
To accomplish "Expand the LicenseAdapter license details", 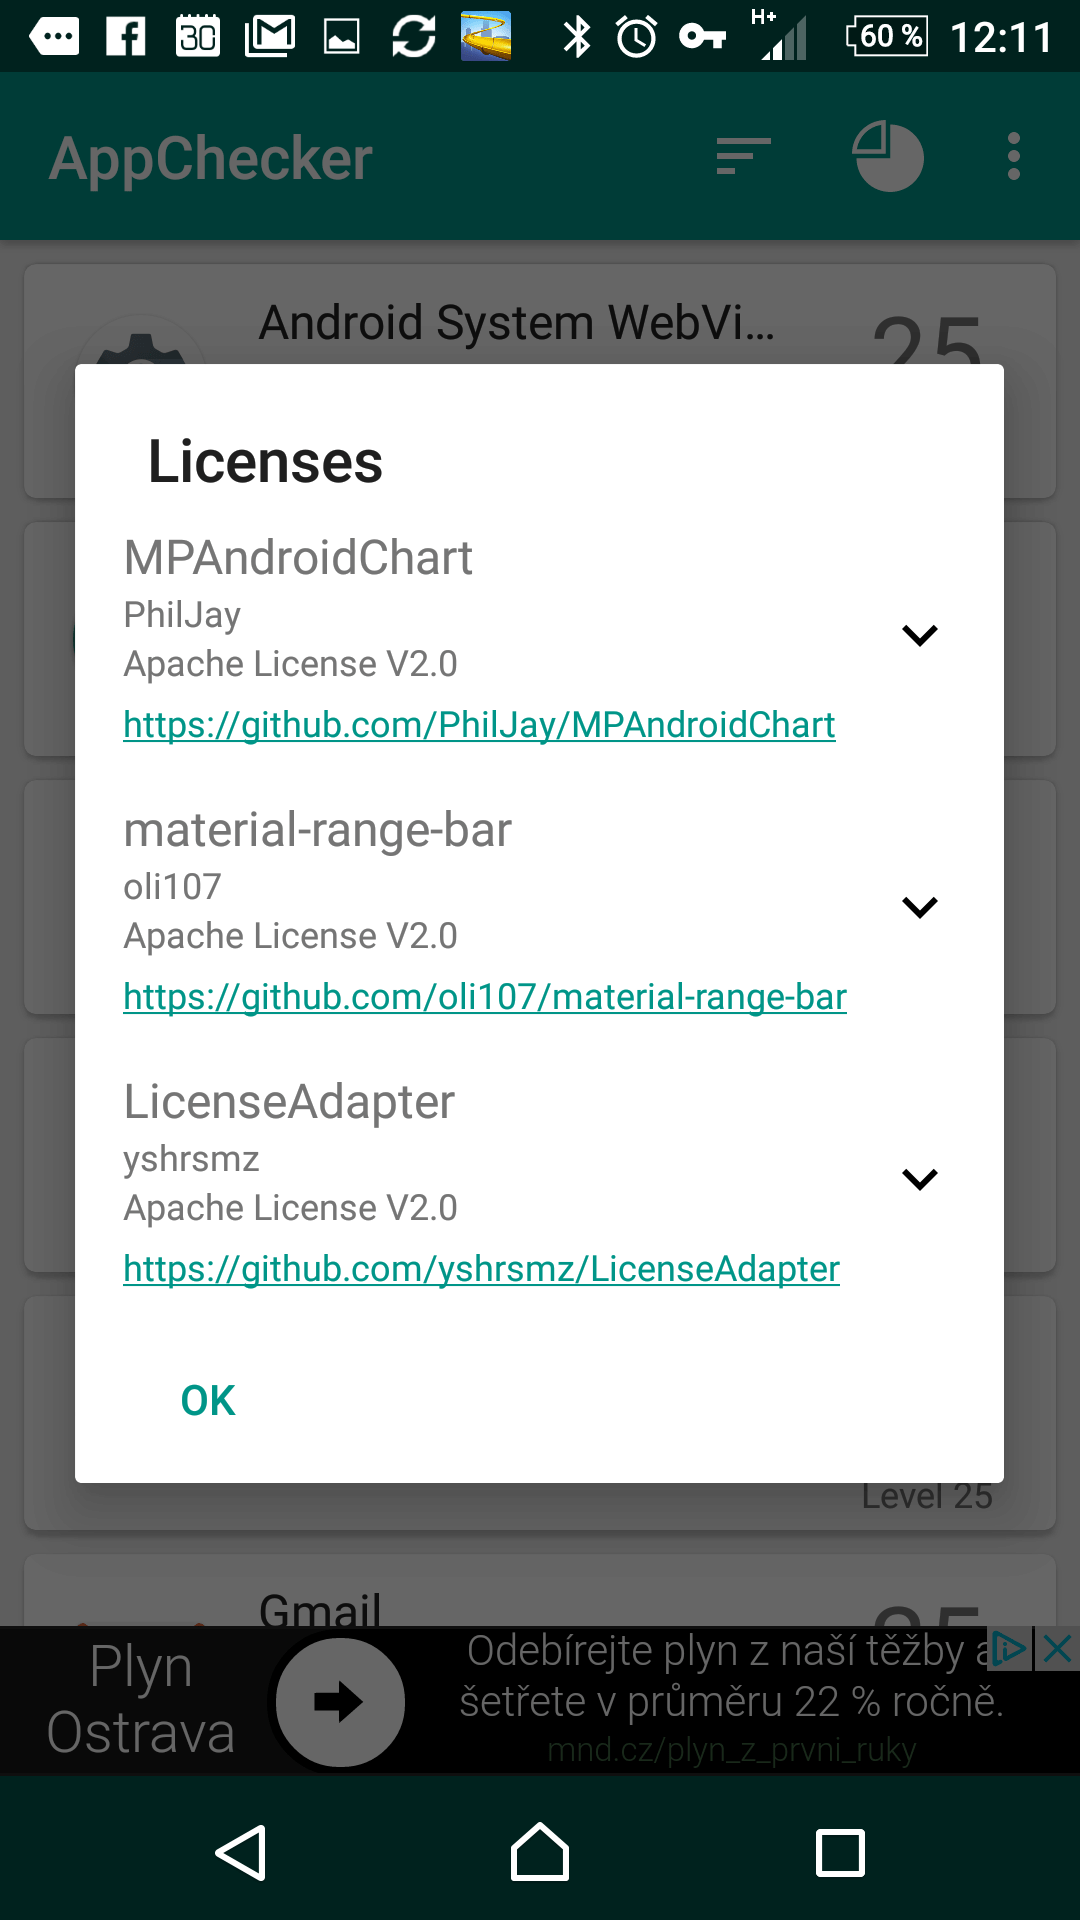I will pos(919,1179).
